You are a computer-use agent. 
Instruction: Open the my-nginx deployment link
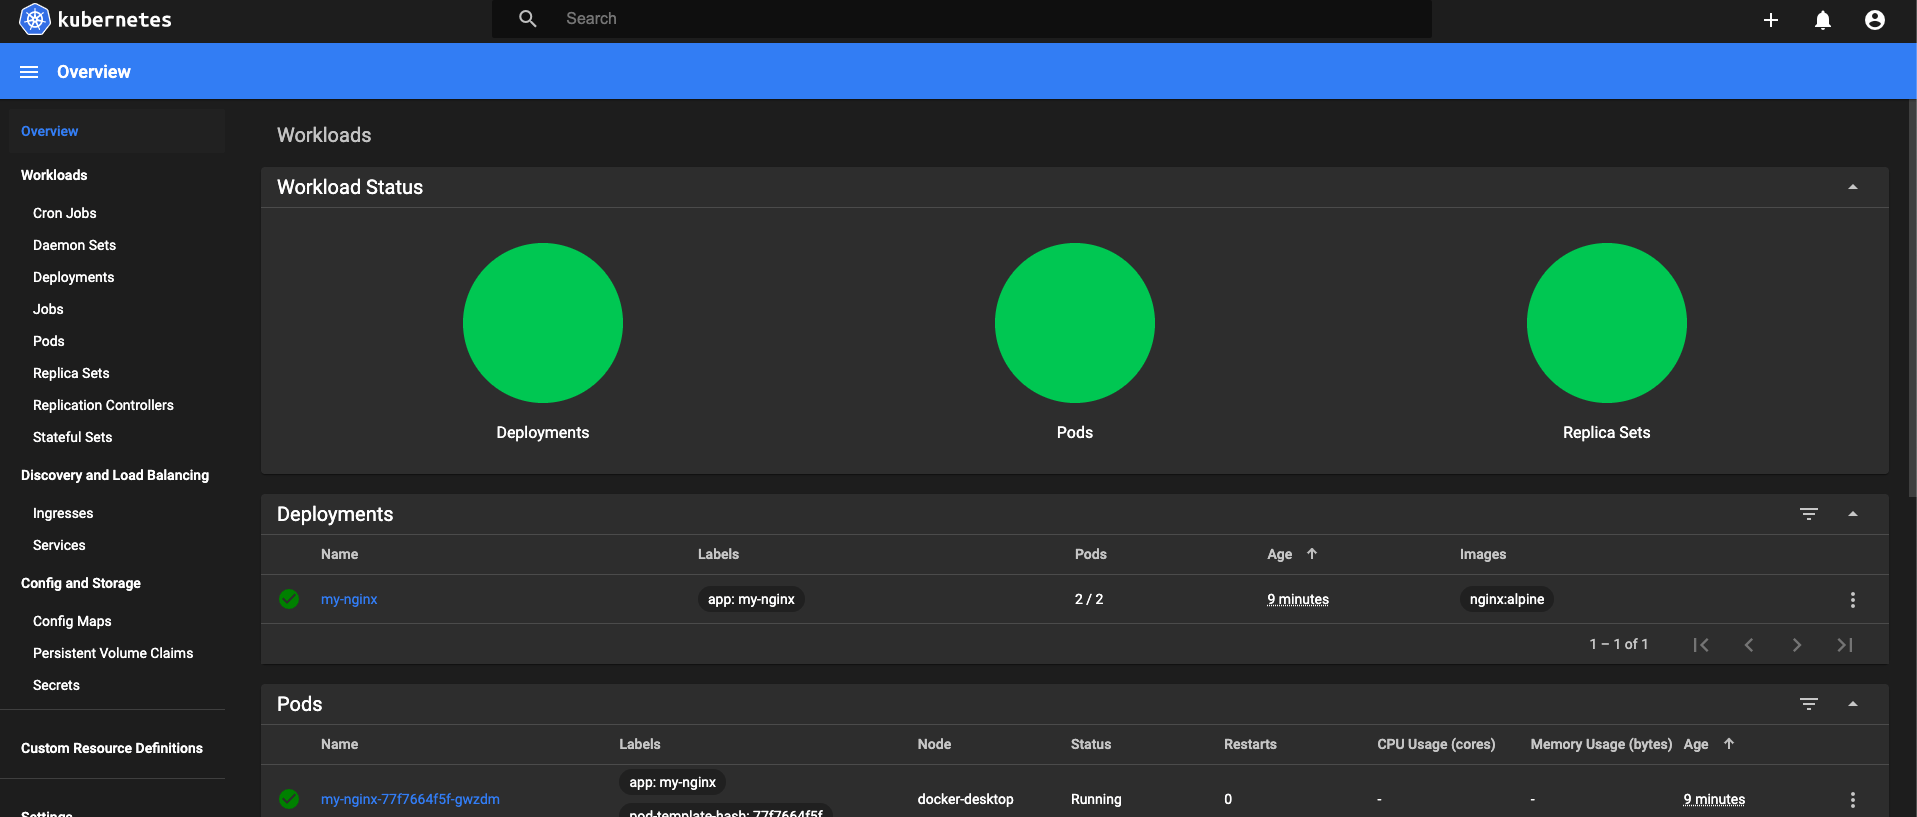coord(349,599)
